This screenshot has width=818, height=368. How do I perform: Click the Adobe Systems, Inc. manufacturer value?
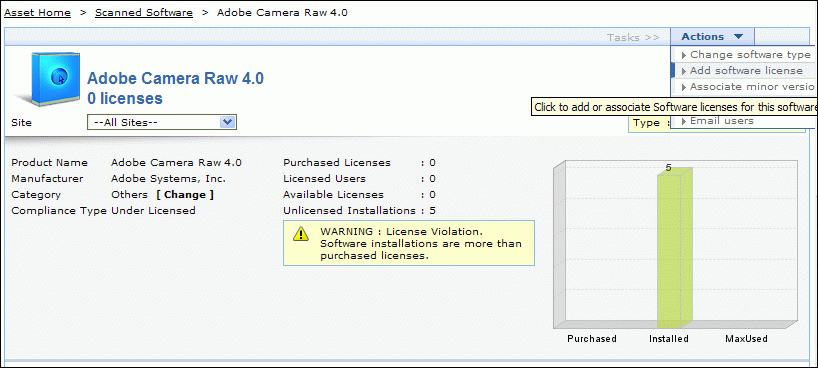point(169,179)
